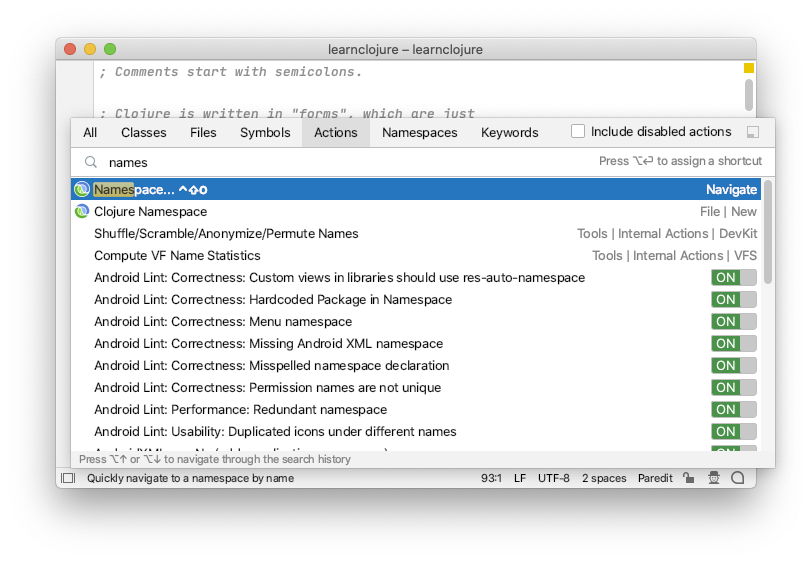Select Missing Android XML namespace row
This screenshot has height=562, width=812.
[416, 343]
